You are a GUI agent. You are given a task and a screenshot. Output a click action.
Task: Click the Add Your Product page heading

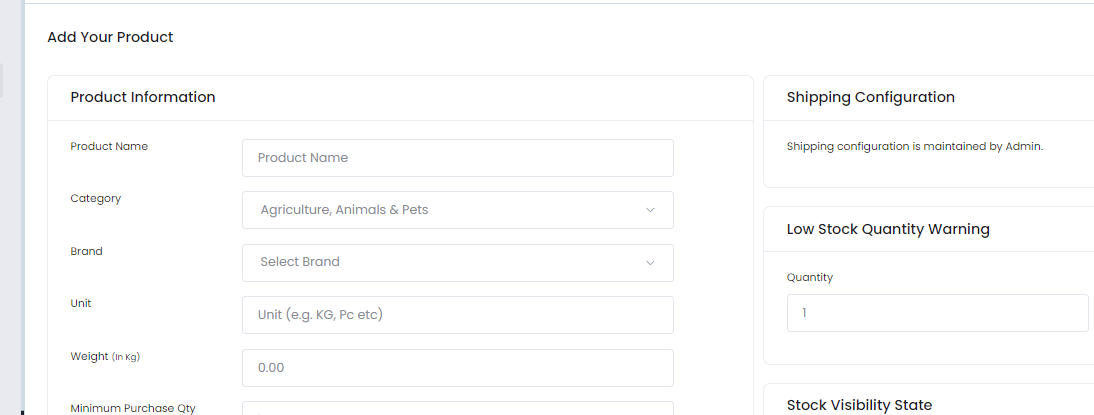(110, 37)
